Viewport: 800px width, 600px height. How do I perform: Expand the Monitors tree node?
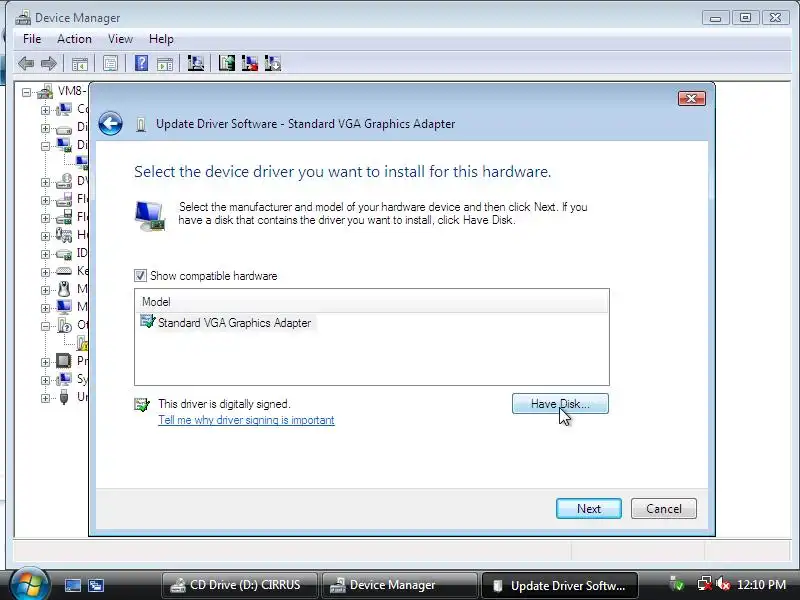45,308
